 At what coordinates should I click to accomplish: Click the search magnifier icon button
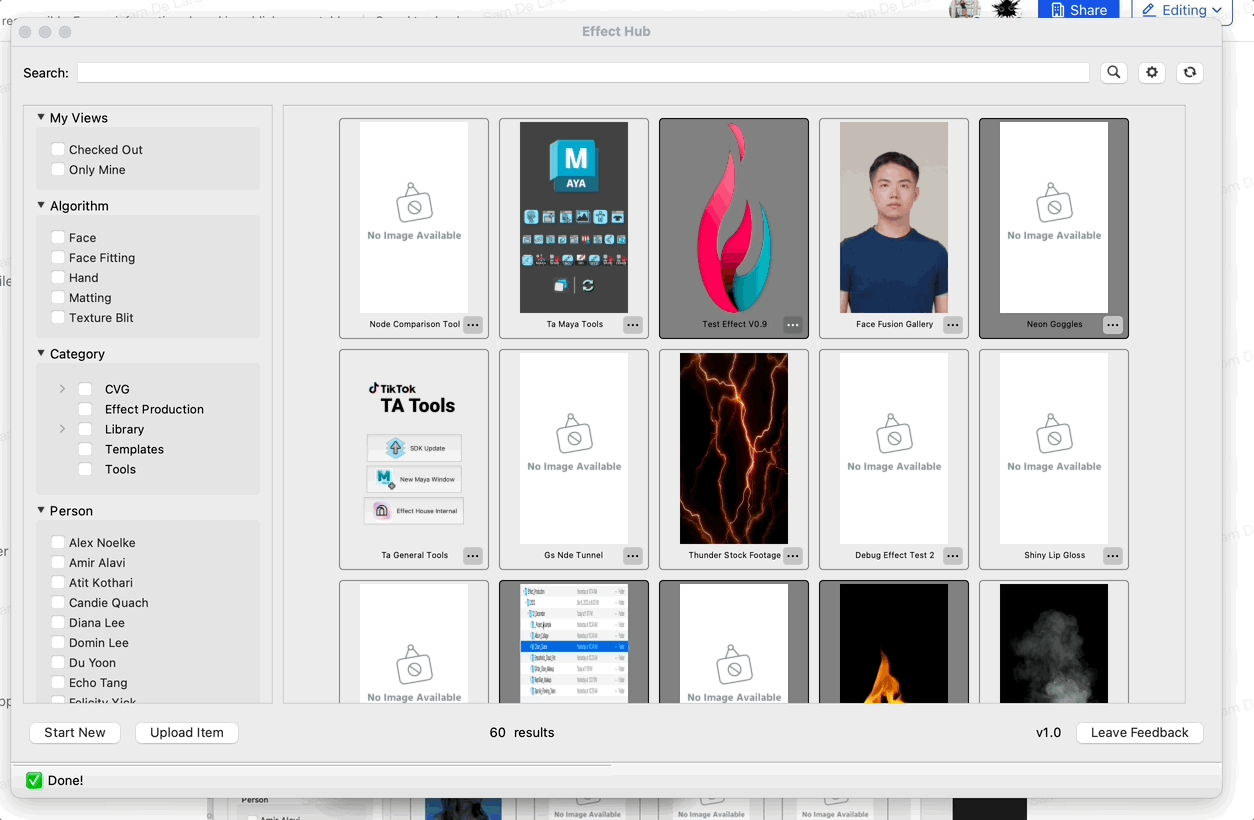[x=1113, y=72]
